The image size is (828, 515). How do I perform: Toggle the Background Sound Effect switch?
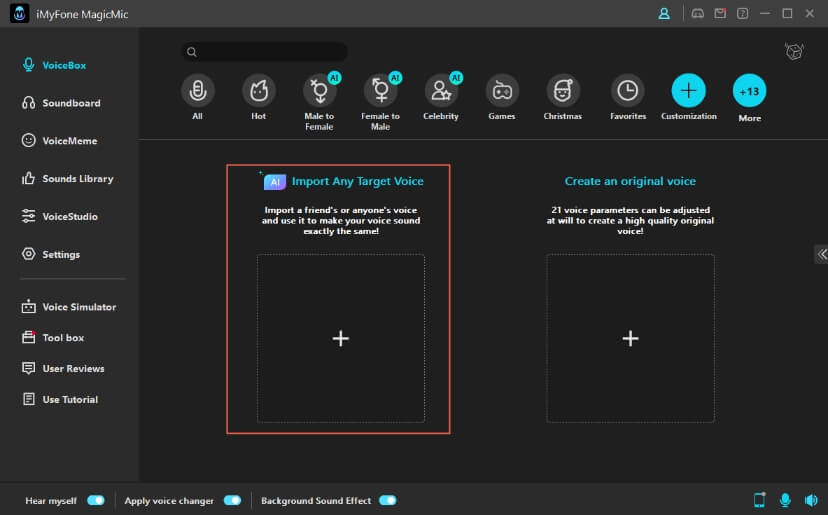click(x=388, y=500)
